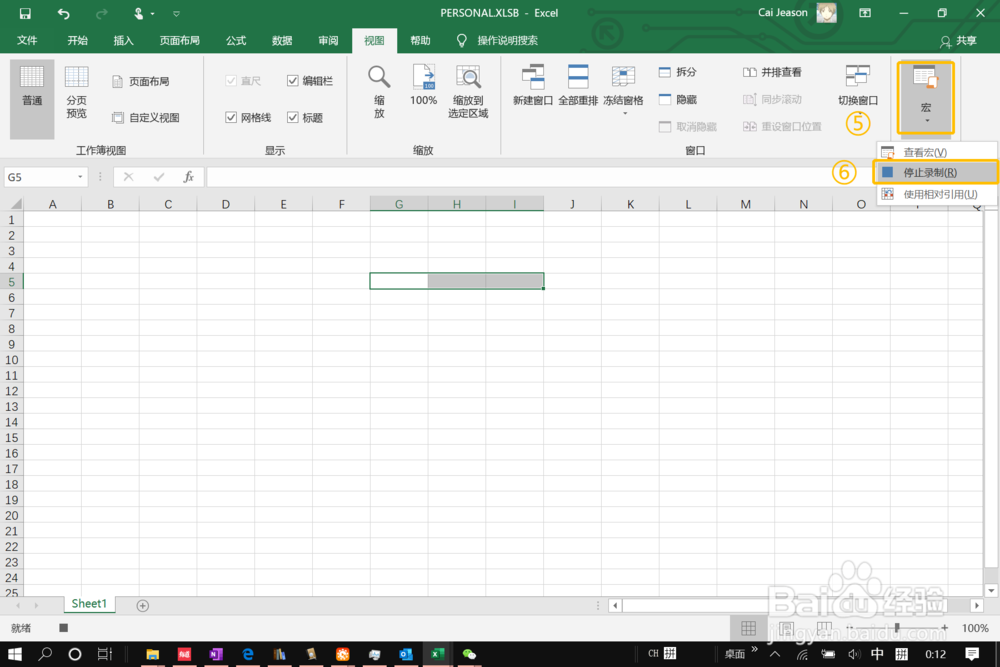
Task: Click the 100% zoom level in the status bar
Action: point(975,628)
